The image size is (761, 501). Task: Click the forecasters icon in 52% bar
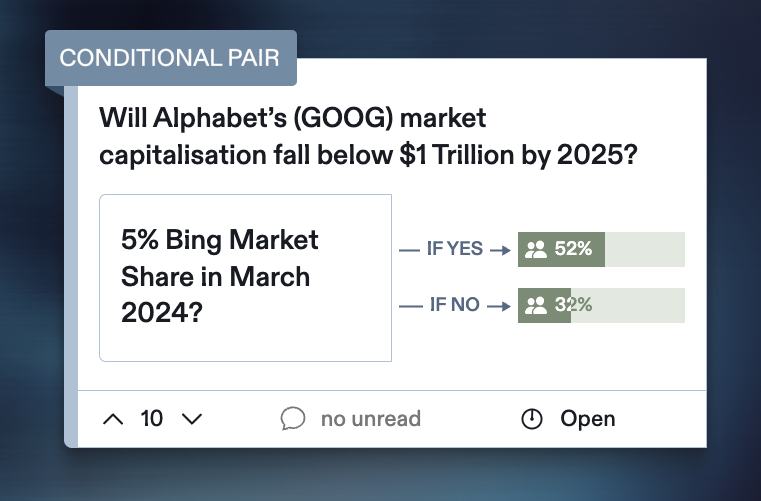pos(536,250)
